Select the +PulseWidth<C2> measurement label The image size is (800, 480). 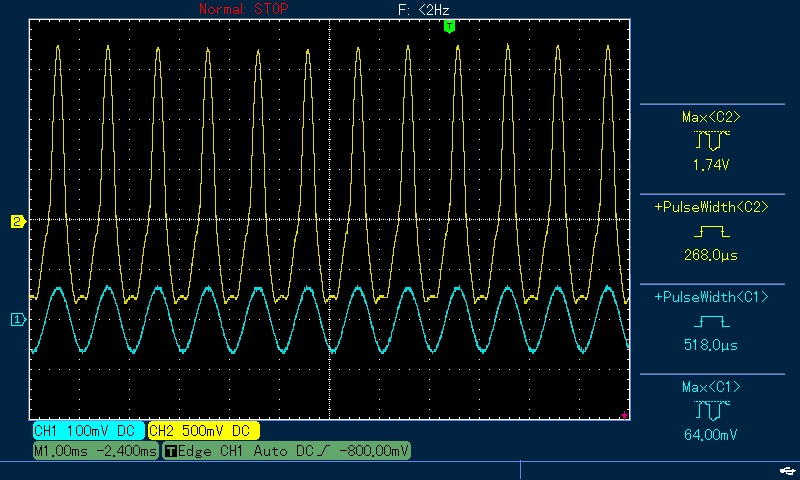[711, 207]
